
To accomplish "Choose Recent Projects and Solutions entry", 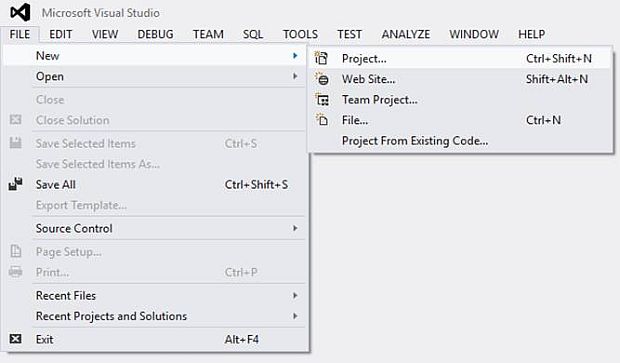I will coord(155,316).
